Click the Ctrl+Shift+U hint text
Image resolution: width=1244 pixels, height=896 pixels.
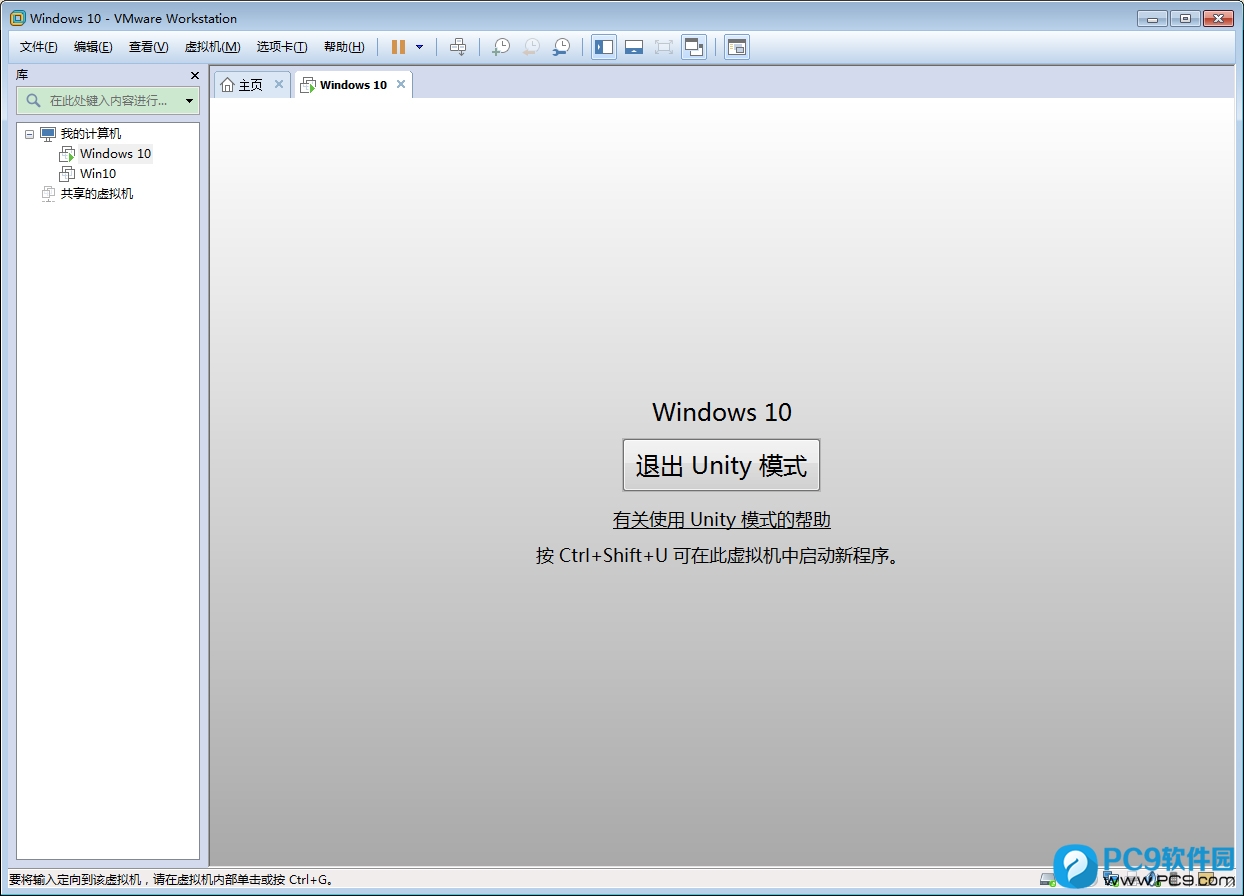click(720, 555)
